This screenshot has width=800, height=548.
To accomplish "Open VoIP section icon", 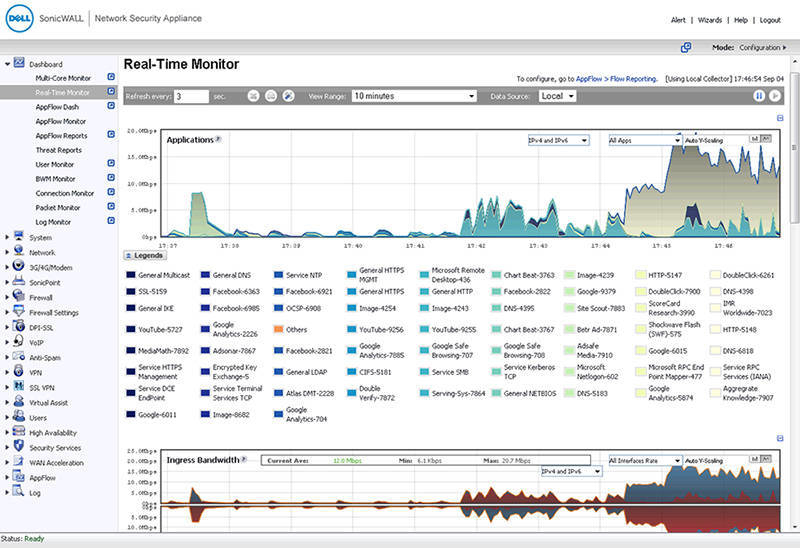I will point(19,341).
